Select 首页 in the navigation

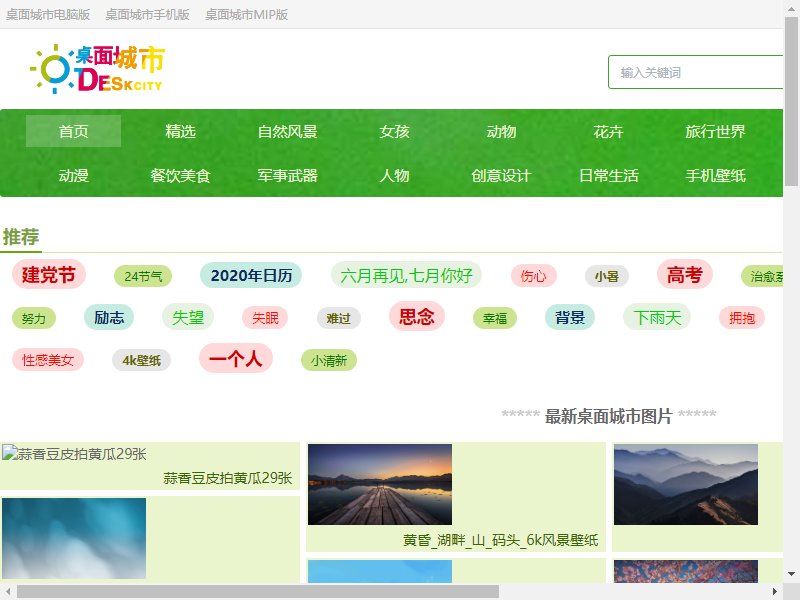pos(73,131)
